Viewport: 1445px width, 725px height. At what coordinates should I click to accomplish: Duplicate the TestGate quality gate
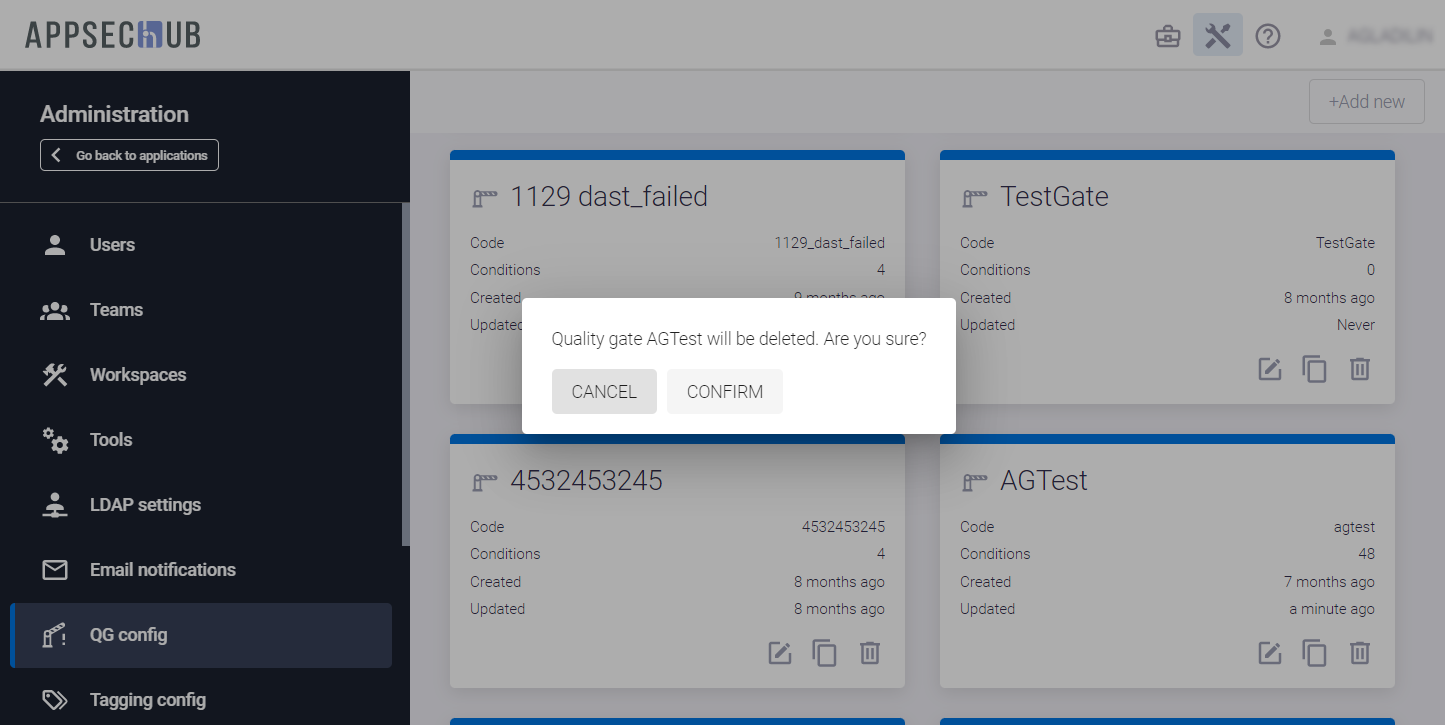(x=1314, y=369)
